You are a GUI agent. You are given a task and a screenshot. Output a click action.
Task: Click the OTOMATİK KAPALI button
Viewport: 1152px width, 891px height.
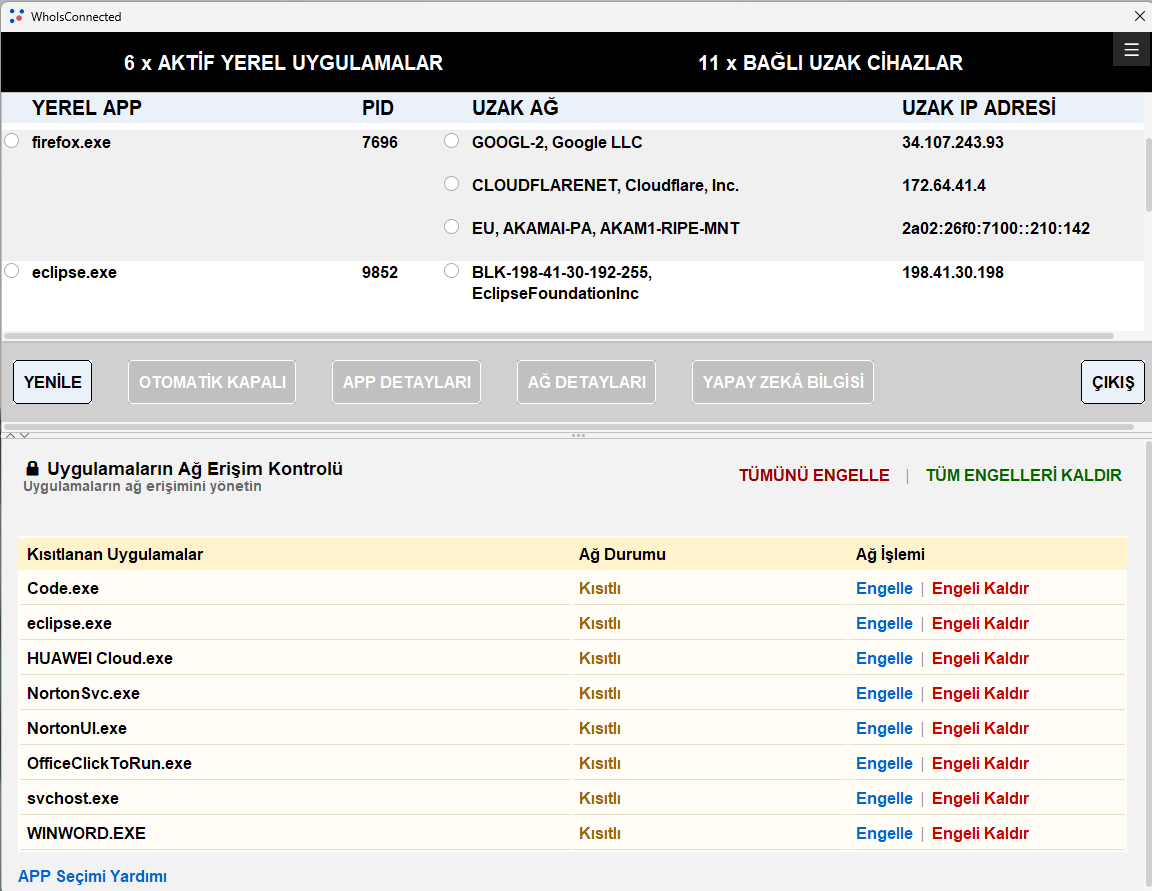(212, 382)
